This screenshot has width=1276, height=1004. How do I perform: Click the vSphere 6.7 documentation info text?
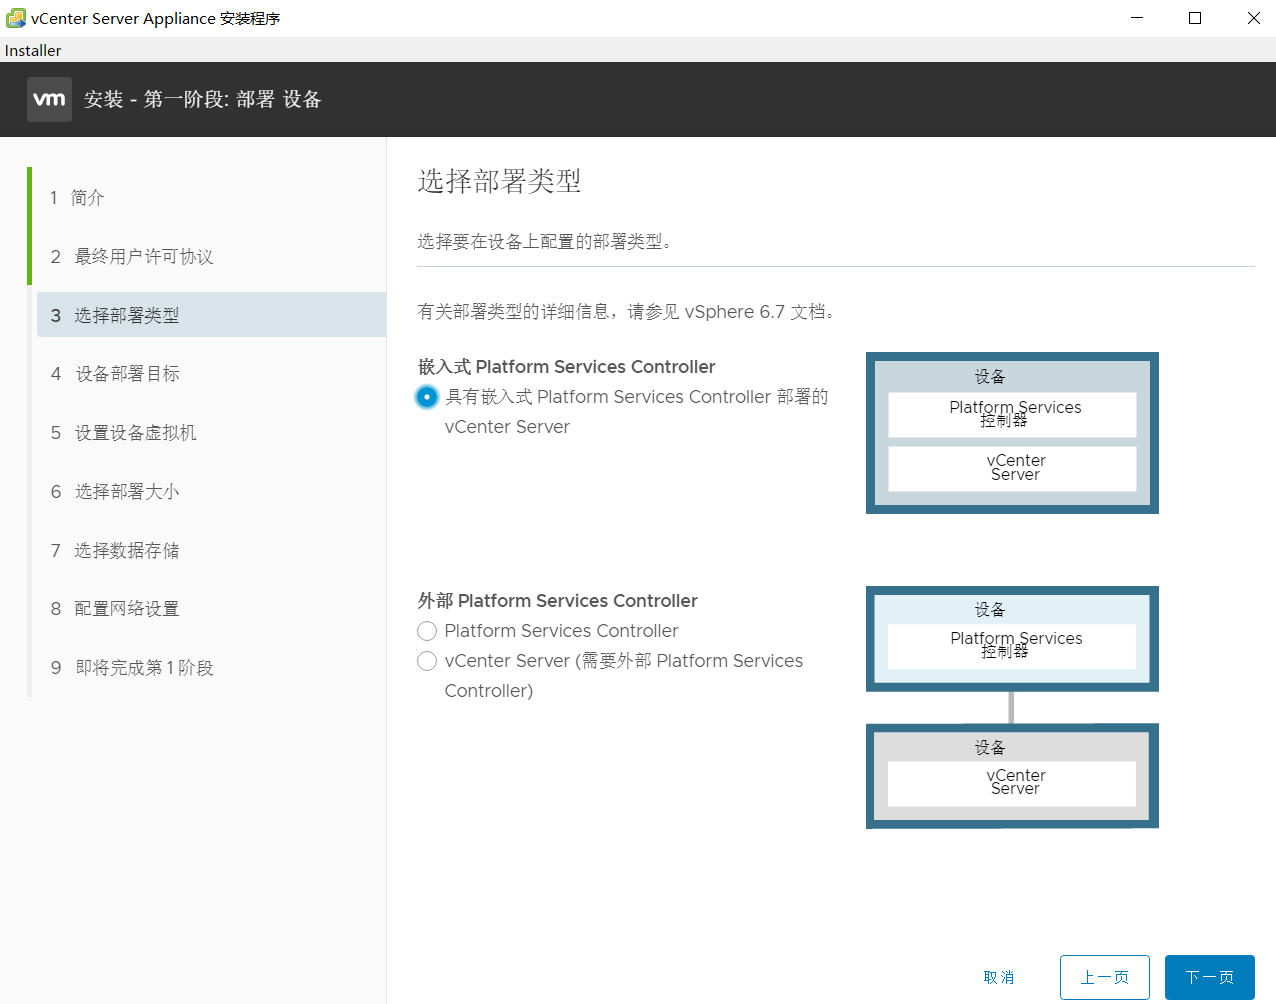click(x=626, y=312)
